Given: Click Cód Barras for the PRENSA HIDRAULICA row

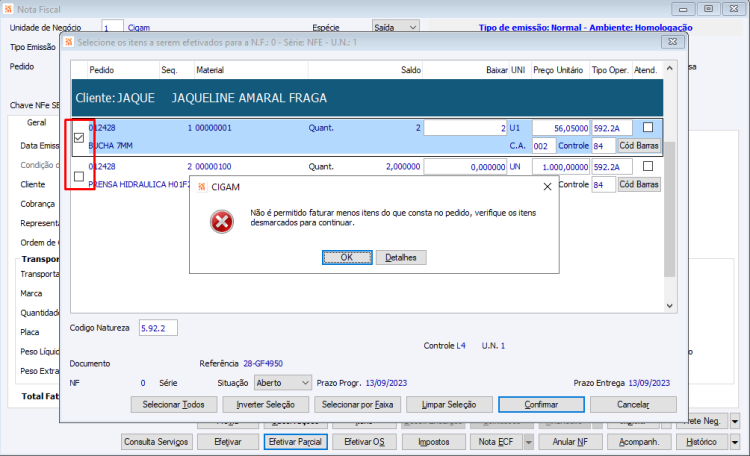Looking at the screenshot, I should pyautogui.click(x=639, y=184).
